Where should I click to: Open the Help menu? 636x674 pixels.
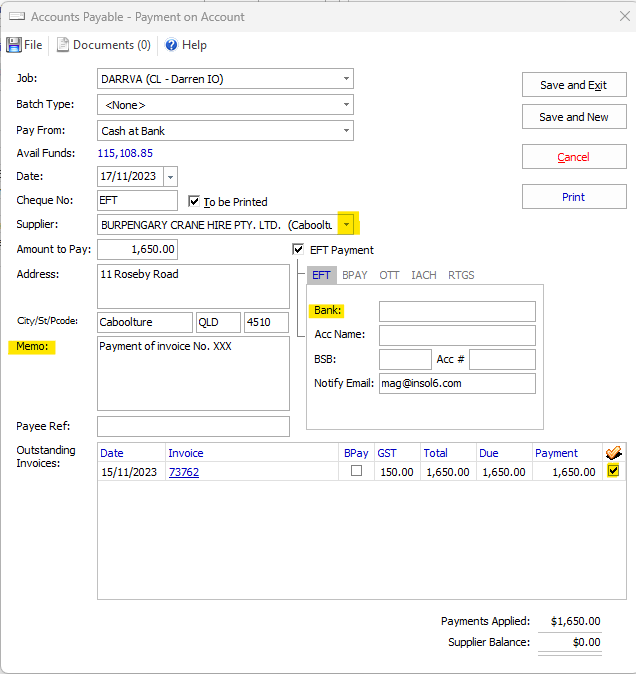tap(186, 45)
